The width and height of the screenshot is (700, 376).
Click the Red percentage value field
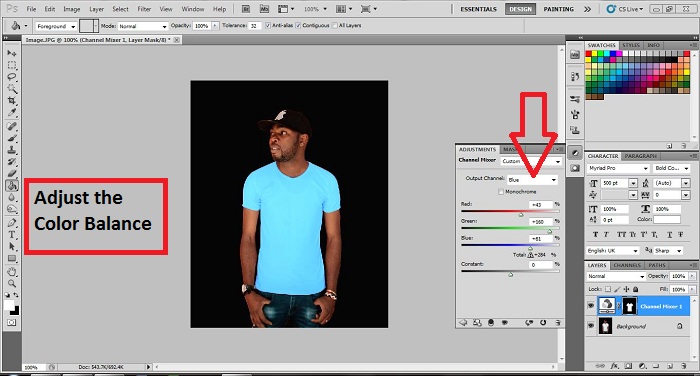pos(541,205)
